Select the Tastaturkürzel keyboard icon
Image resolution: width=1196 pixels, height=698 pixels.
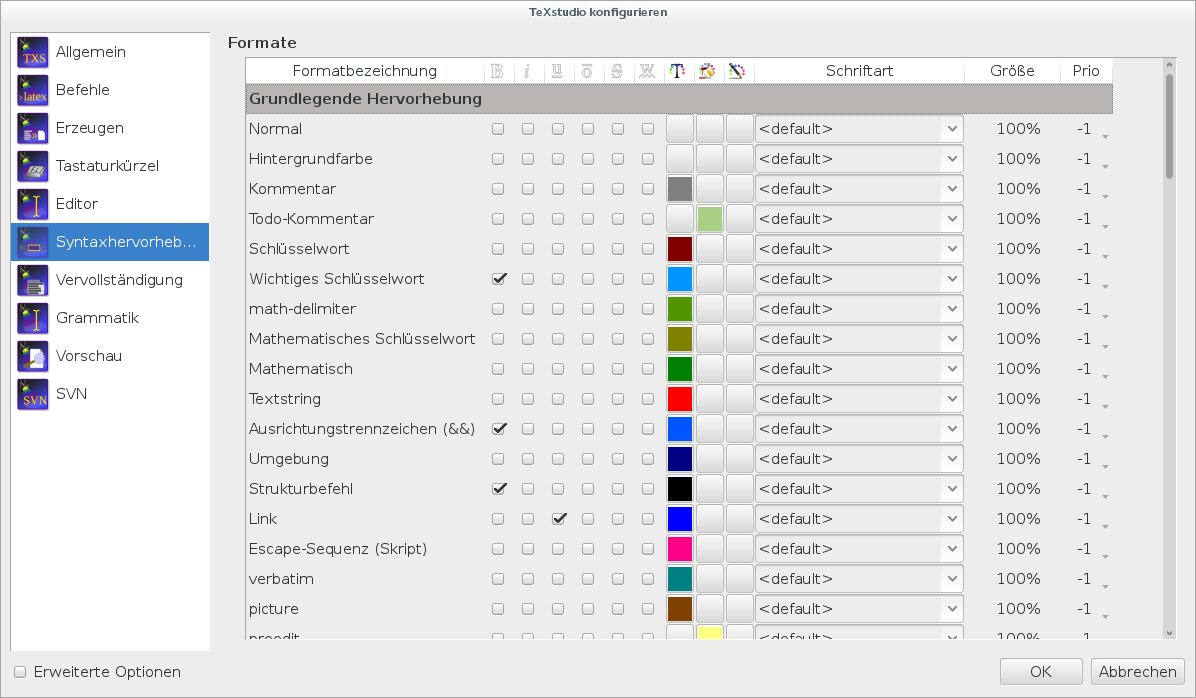pyautogui.click(x=33, y=166)
